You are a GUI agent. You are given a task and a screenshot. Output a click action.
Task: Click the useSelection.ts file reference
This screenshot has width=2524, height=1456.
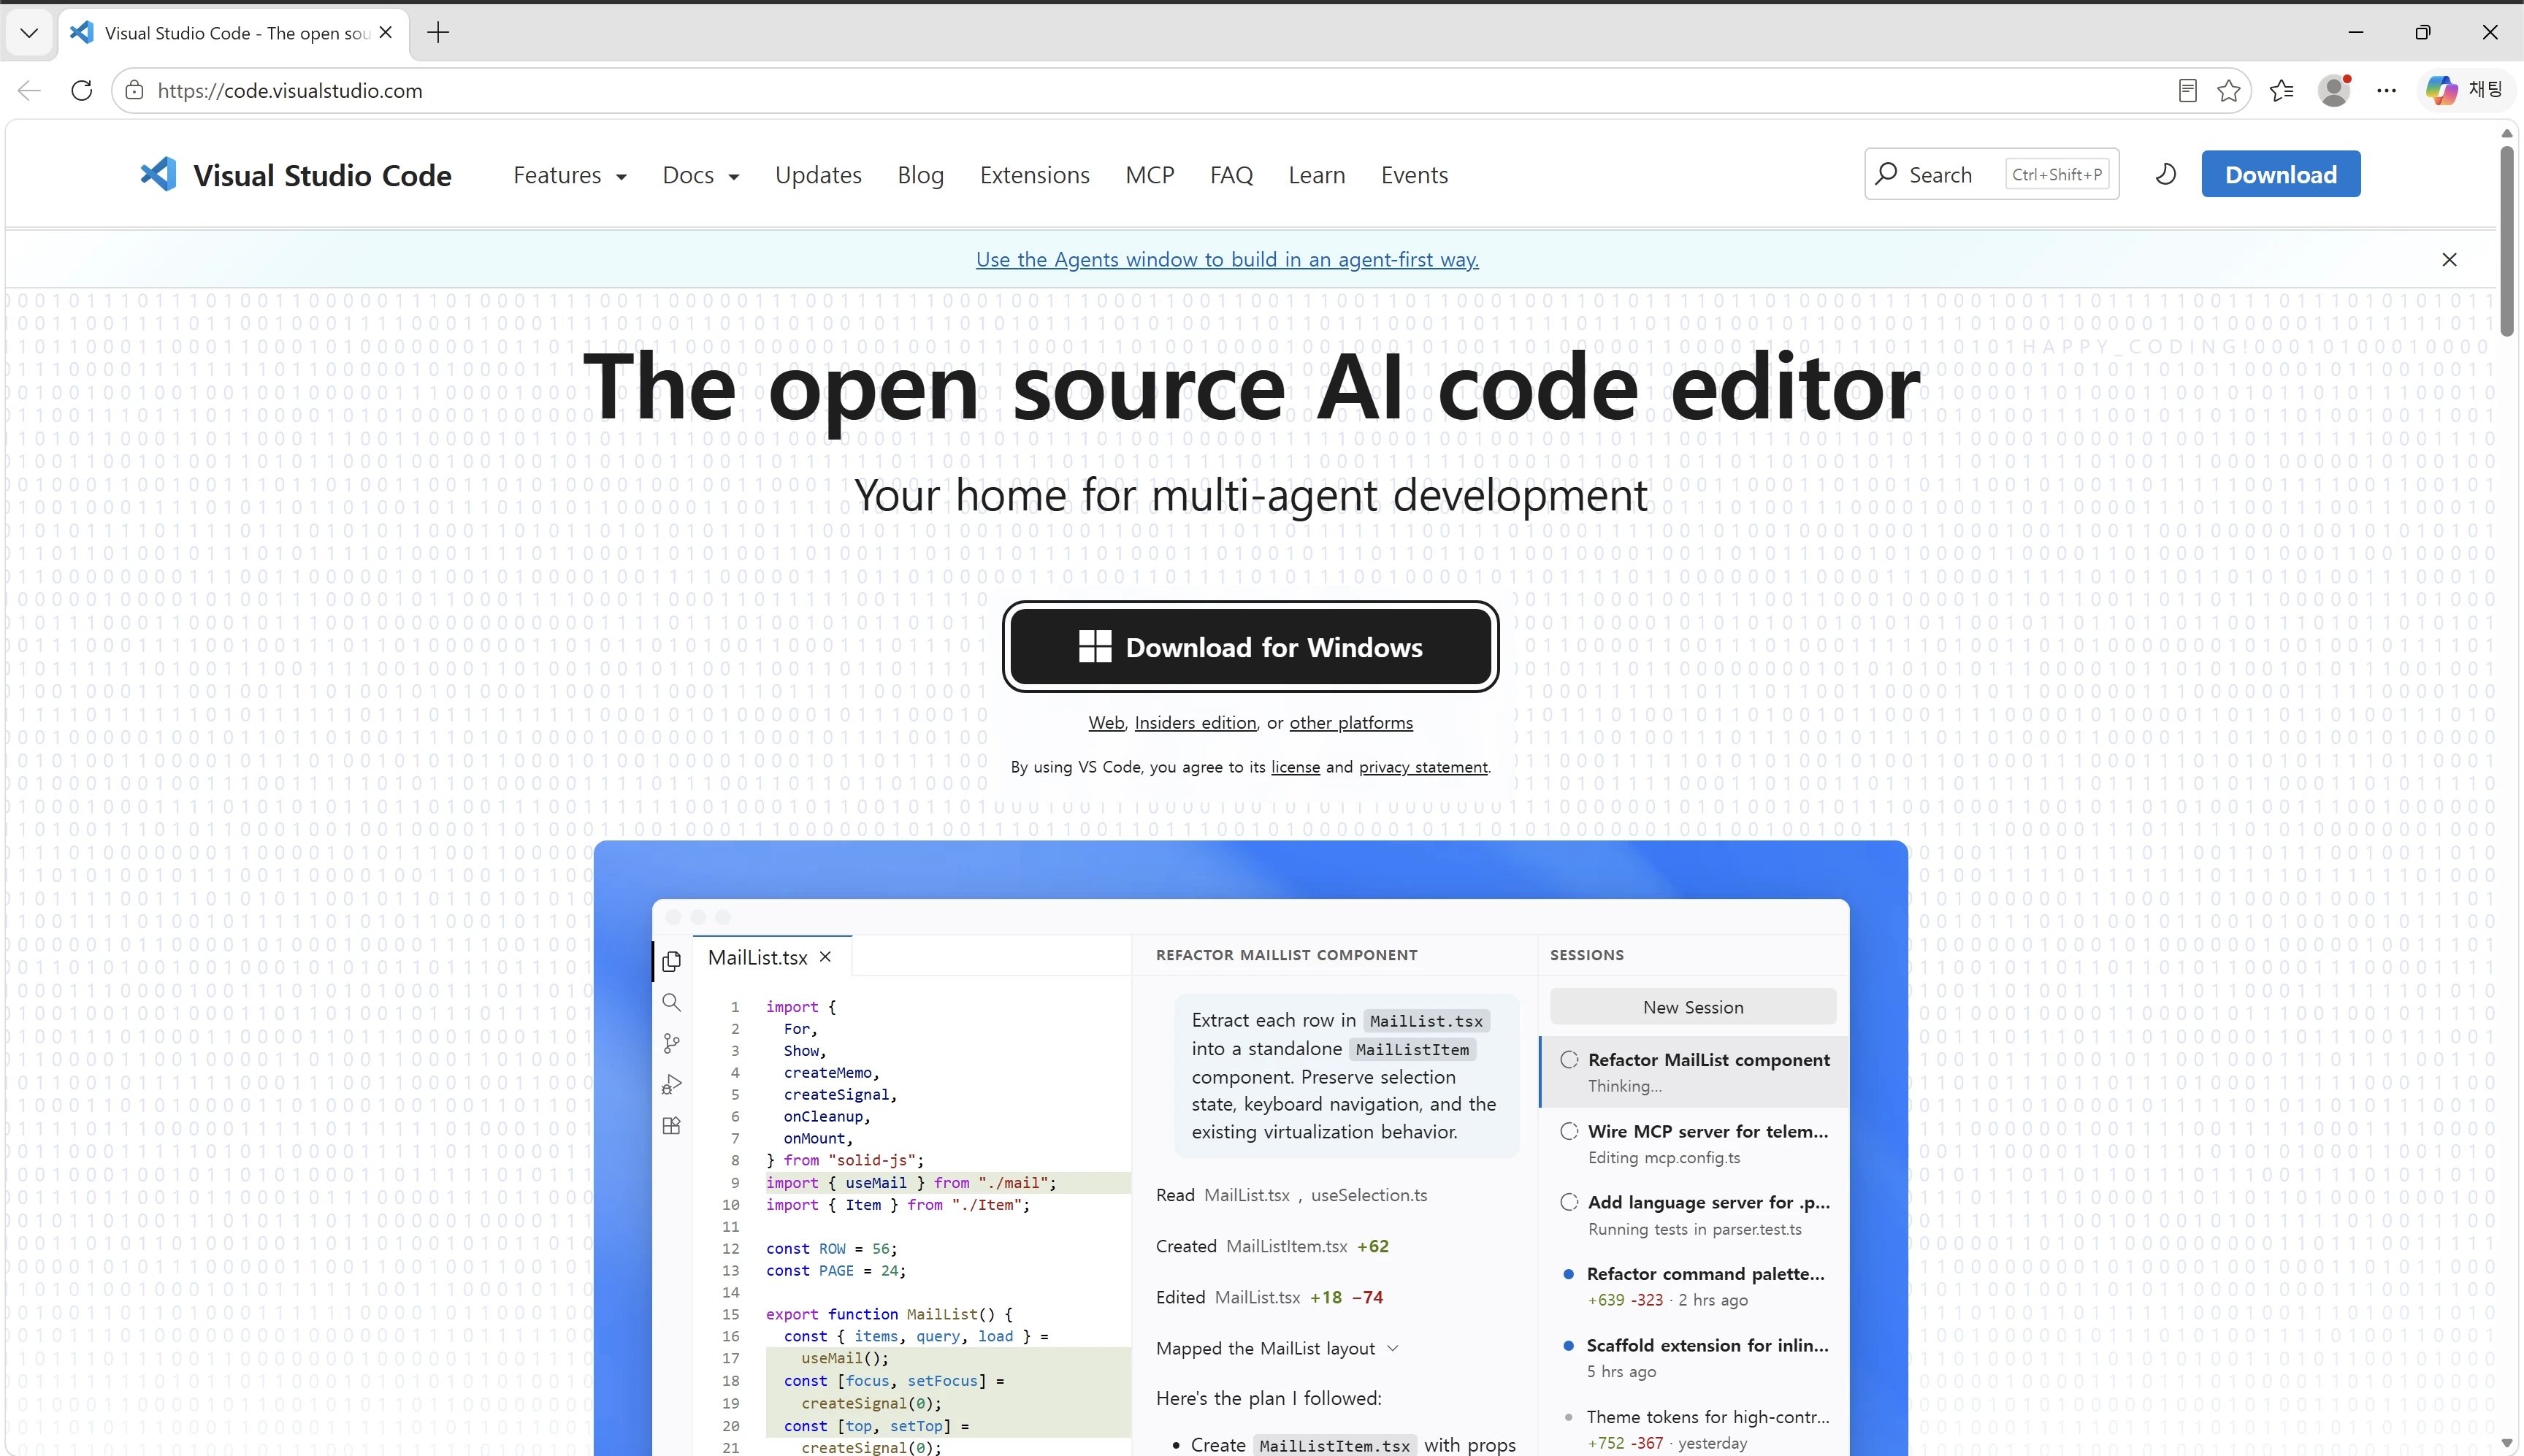point(1369,1195)
